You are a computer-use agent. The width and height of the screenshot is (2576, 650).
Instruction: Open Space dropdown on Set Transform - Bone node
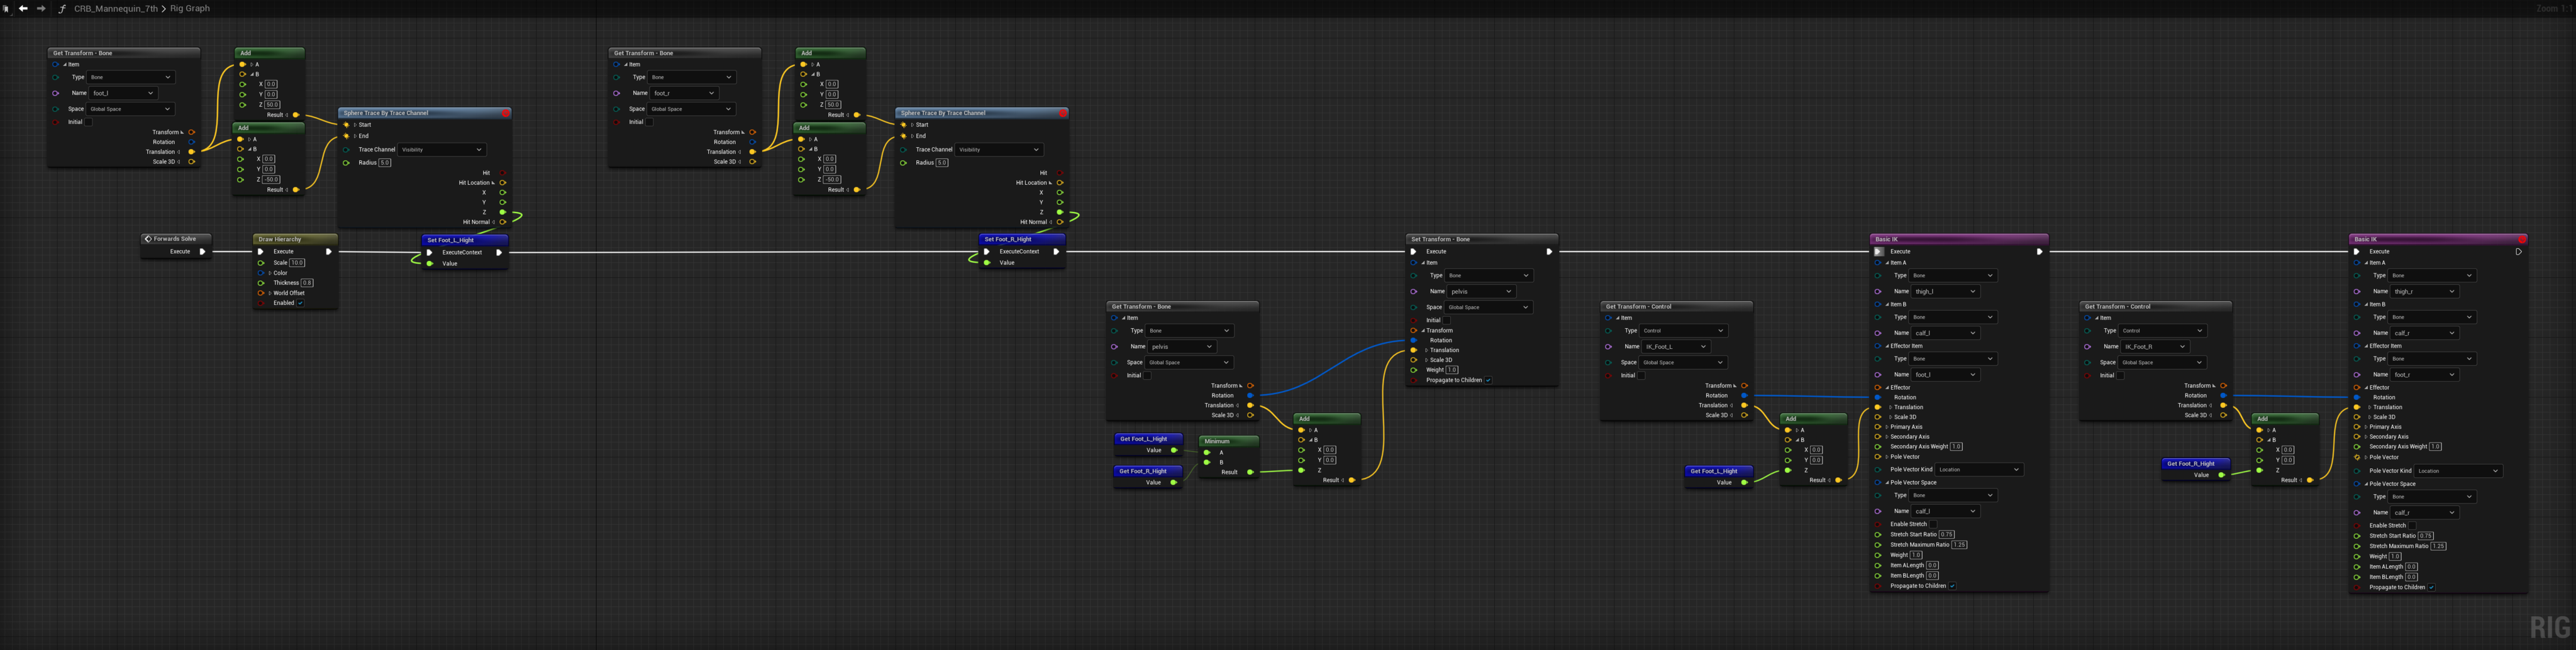(x=1488, y=307)
